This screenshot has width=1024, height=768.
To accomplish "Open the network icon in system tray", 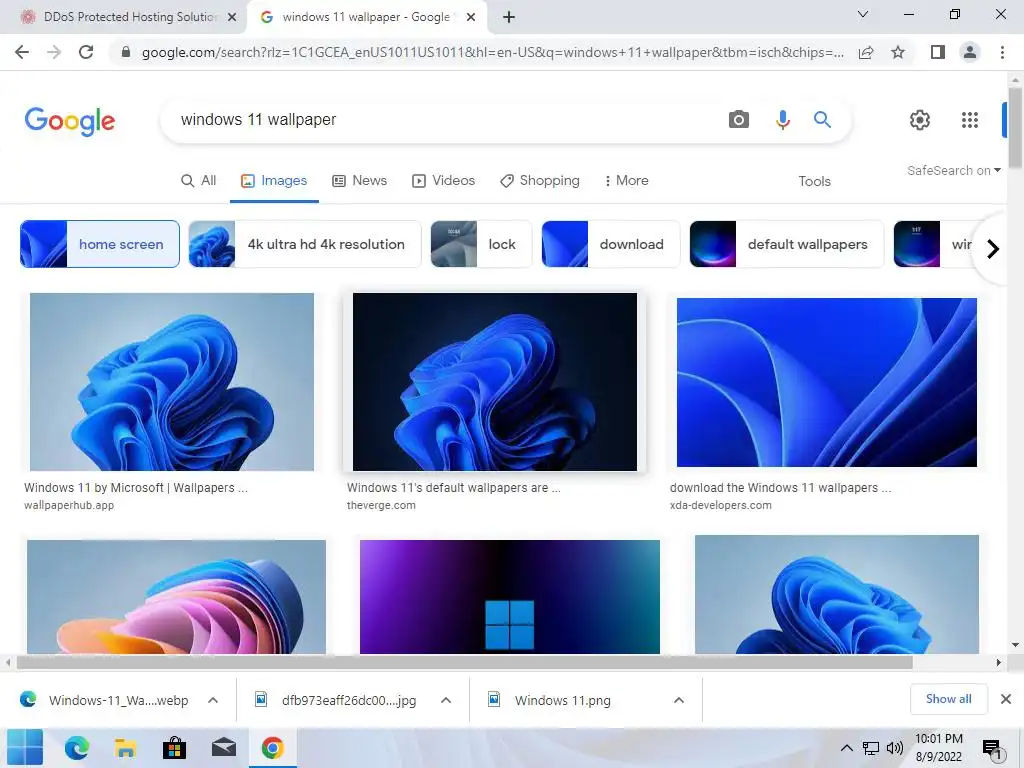I will pyautogui.click(x=871, y=748).
